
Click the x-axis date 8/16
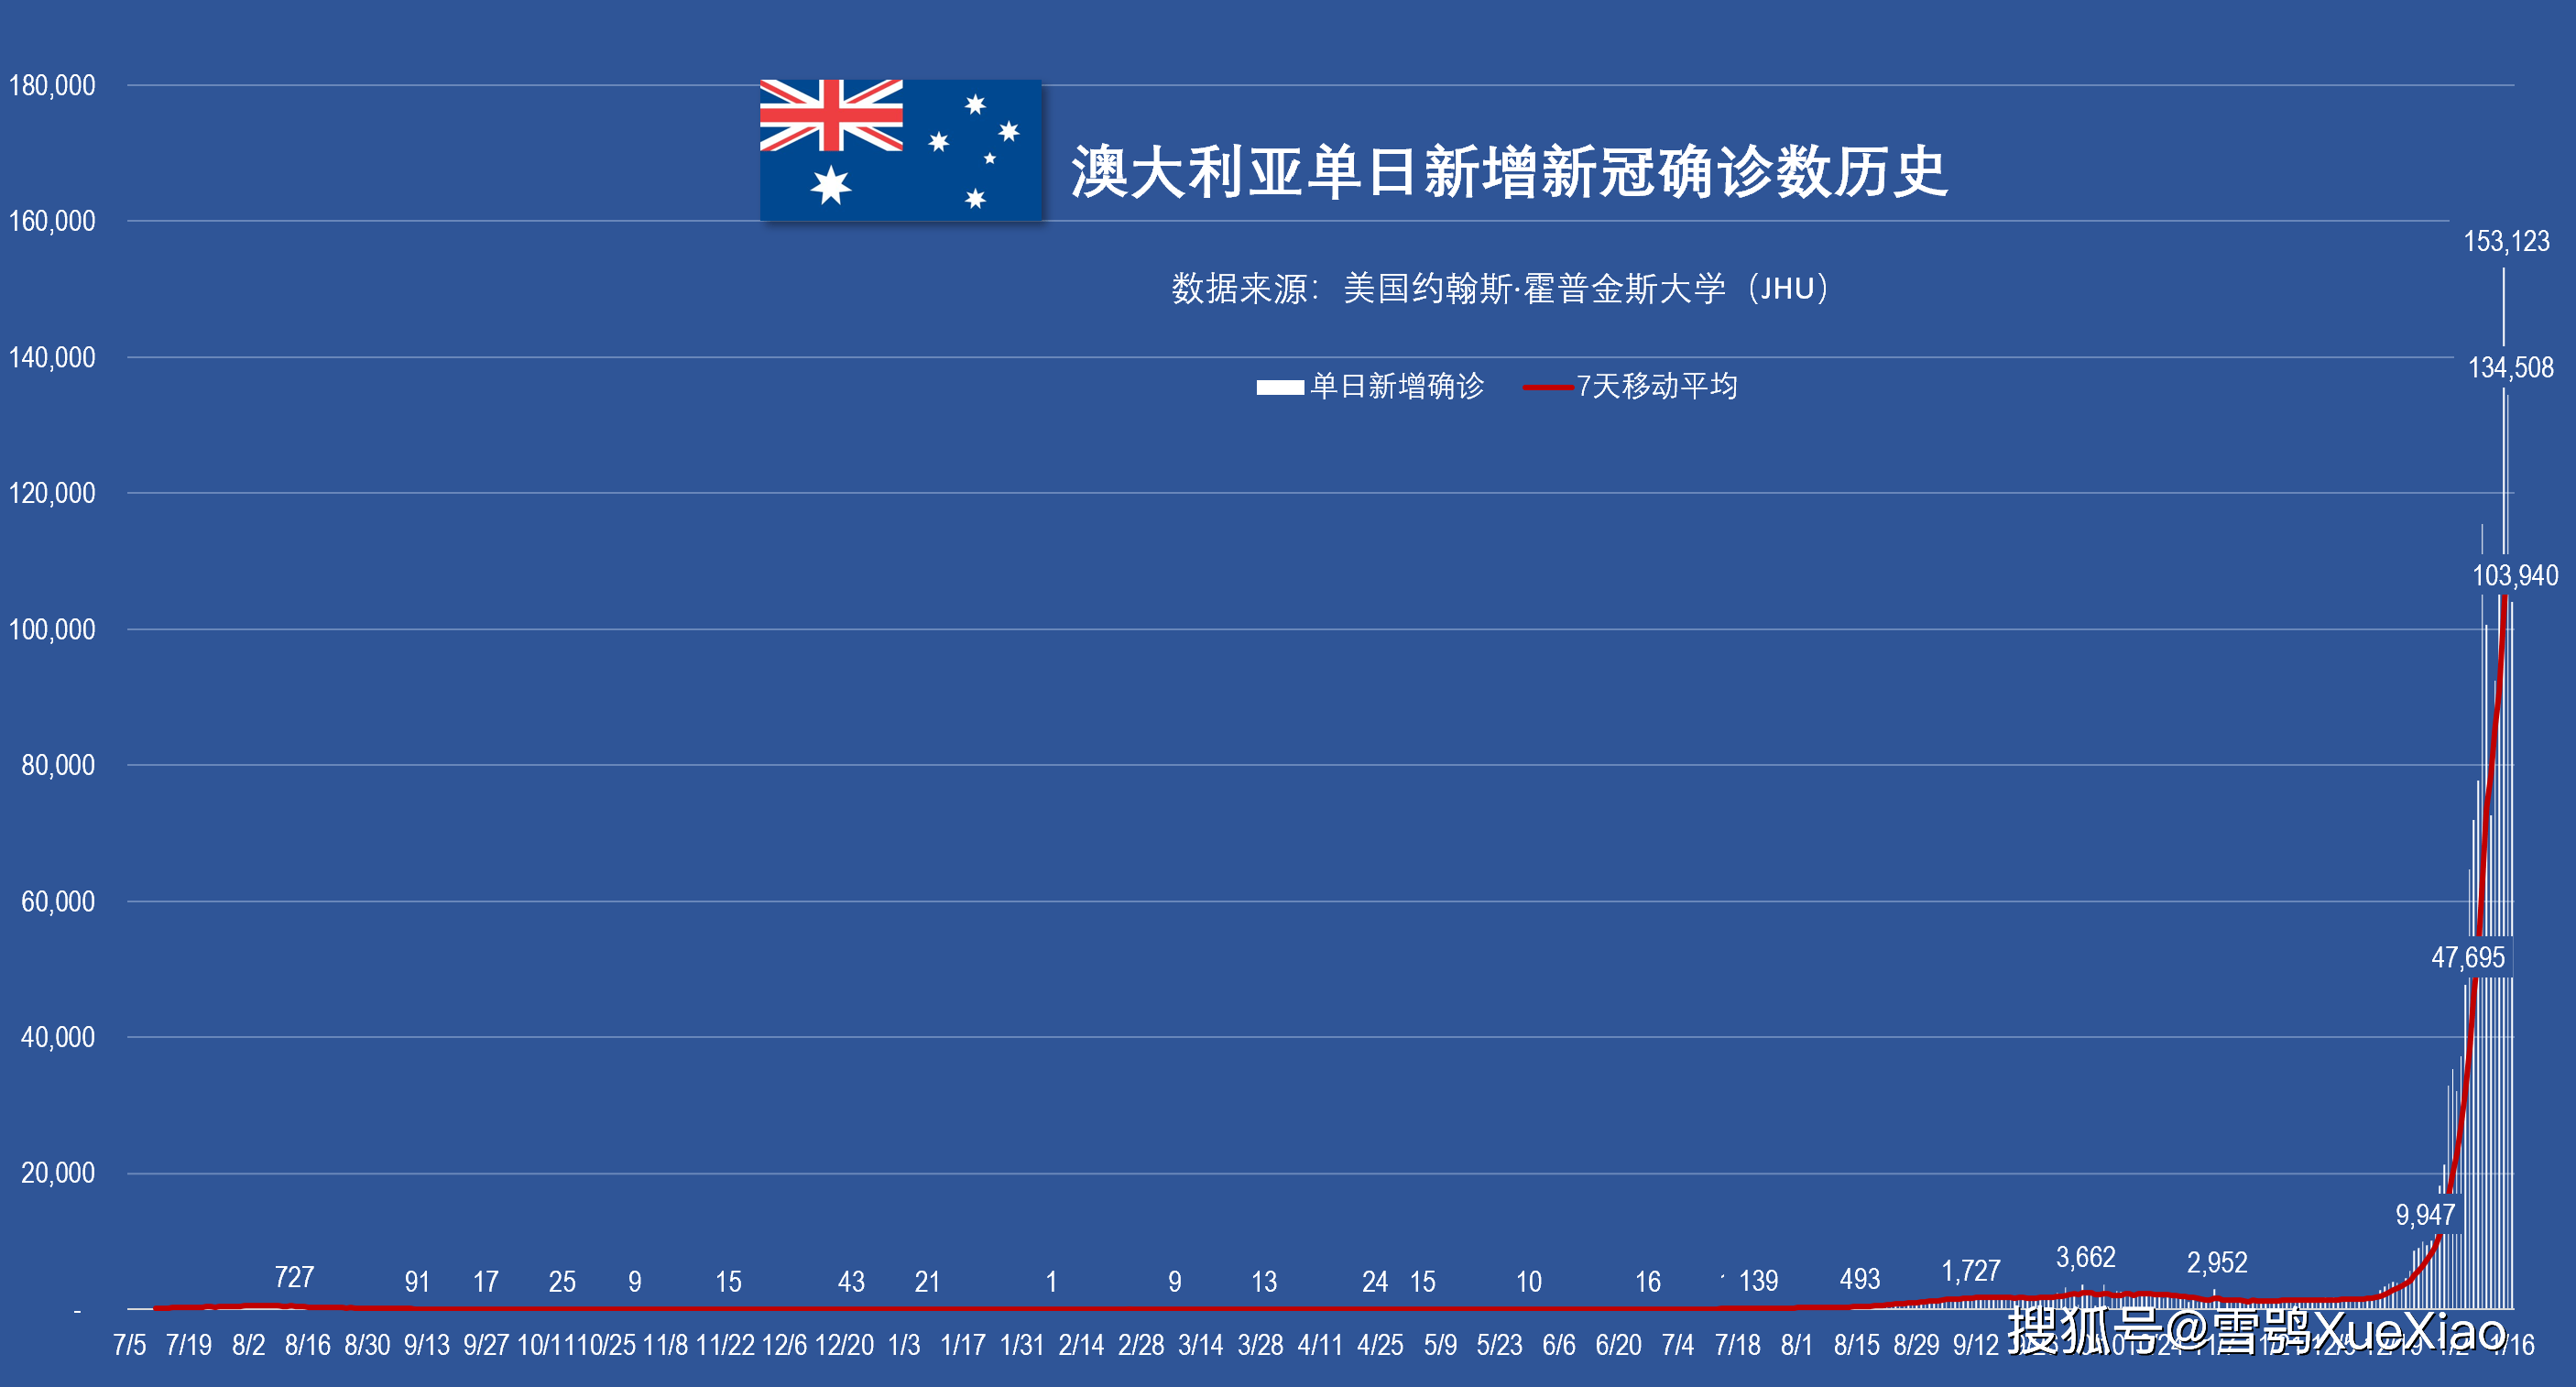[x=307, y=1345]
